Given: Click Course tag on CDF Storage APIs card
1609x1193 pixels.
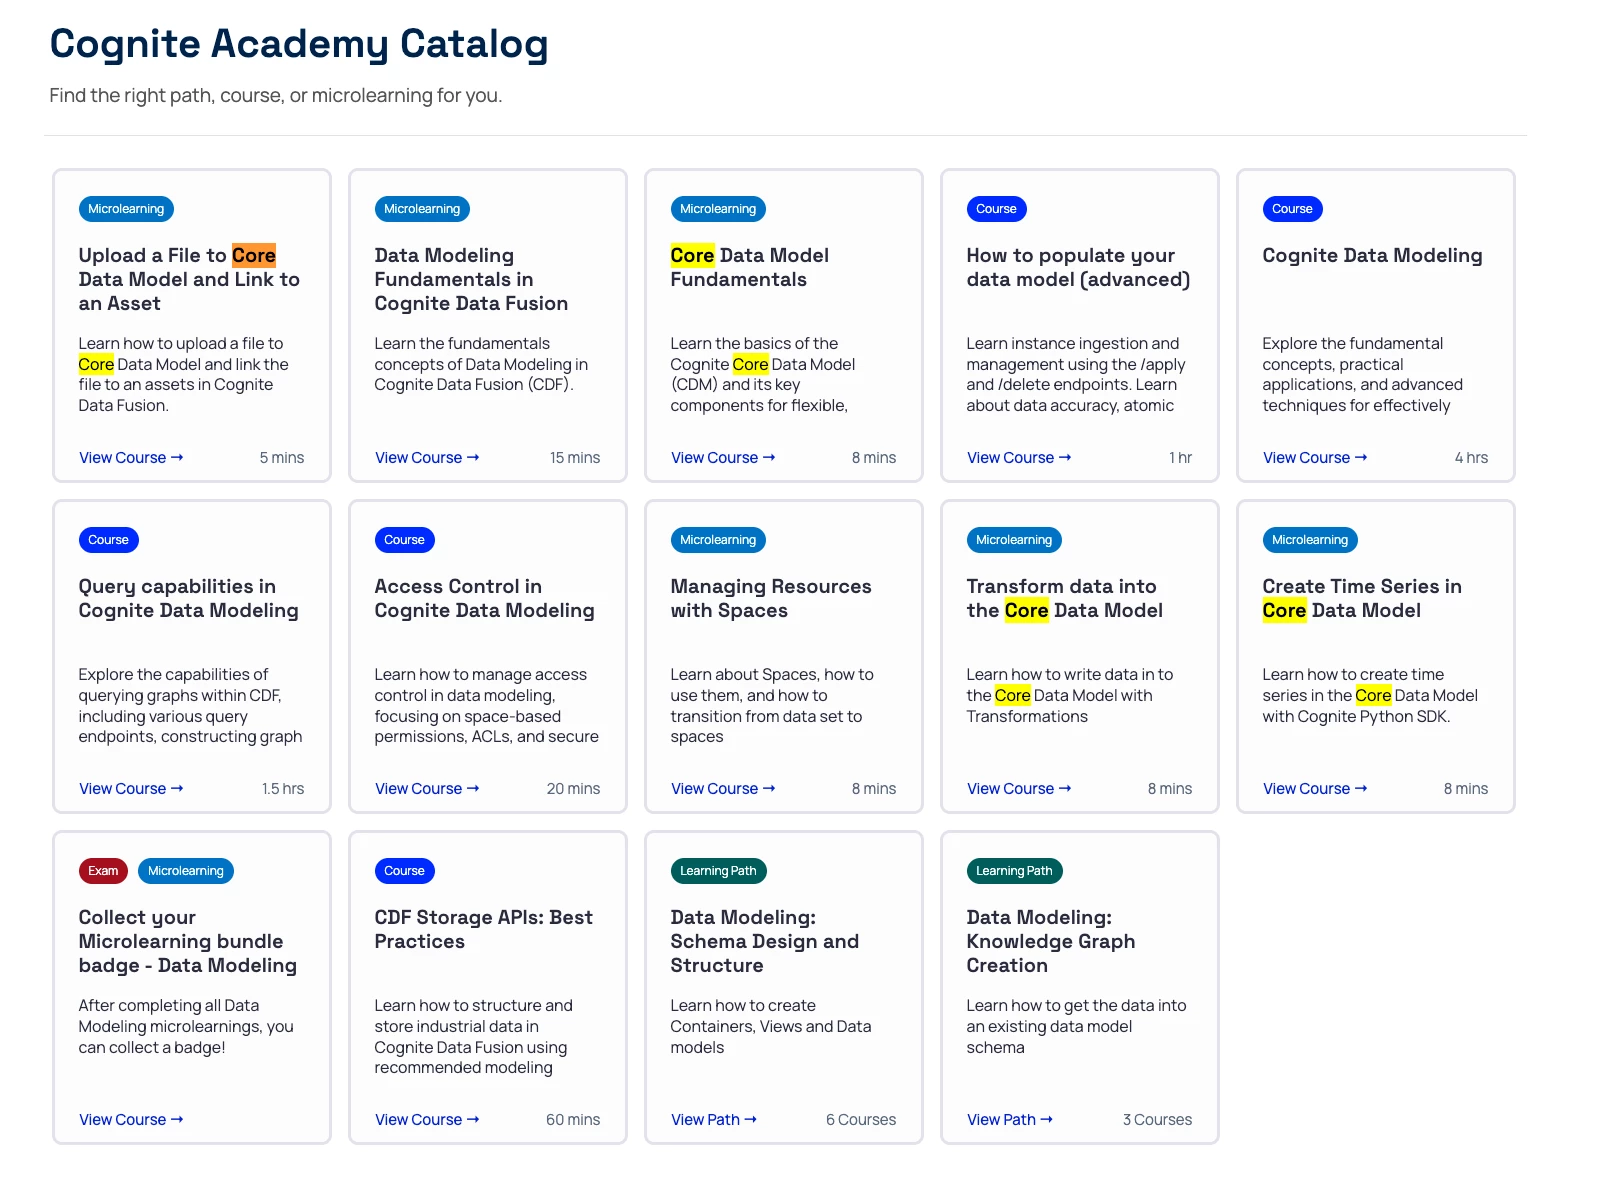Looking at the screenshot, I should pos(404,871).
